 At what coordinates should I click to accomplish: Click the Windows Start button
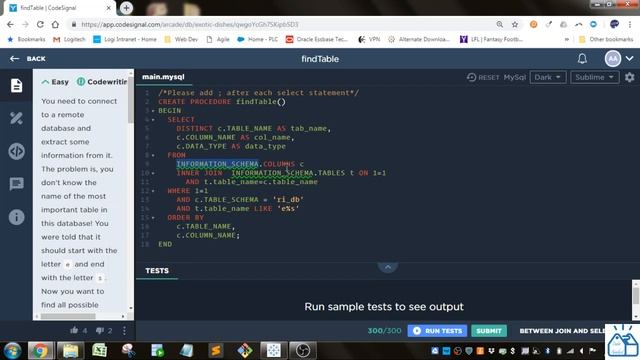pyautogui.click(x=13, y=351)
